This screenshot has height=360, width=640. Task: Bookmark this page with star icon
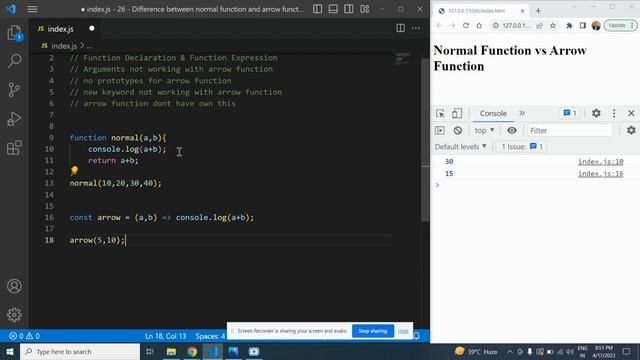coord(553,25)
